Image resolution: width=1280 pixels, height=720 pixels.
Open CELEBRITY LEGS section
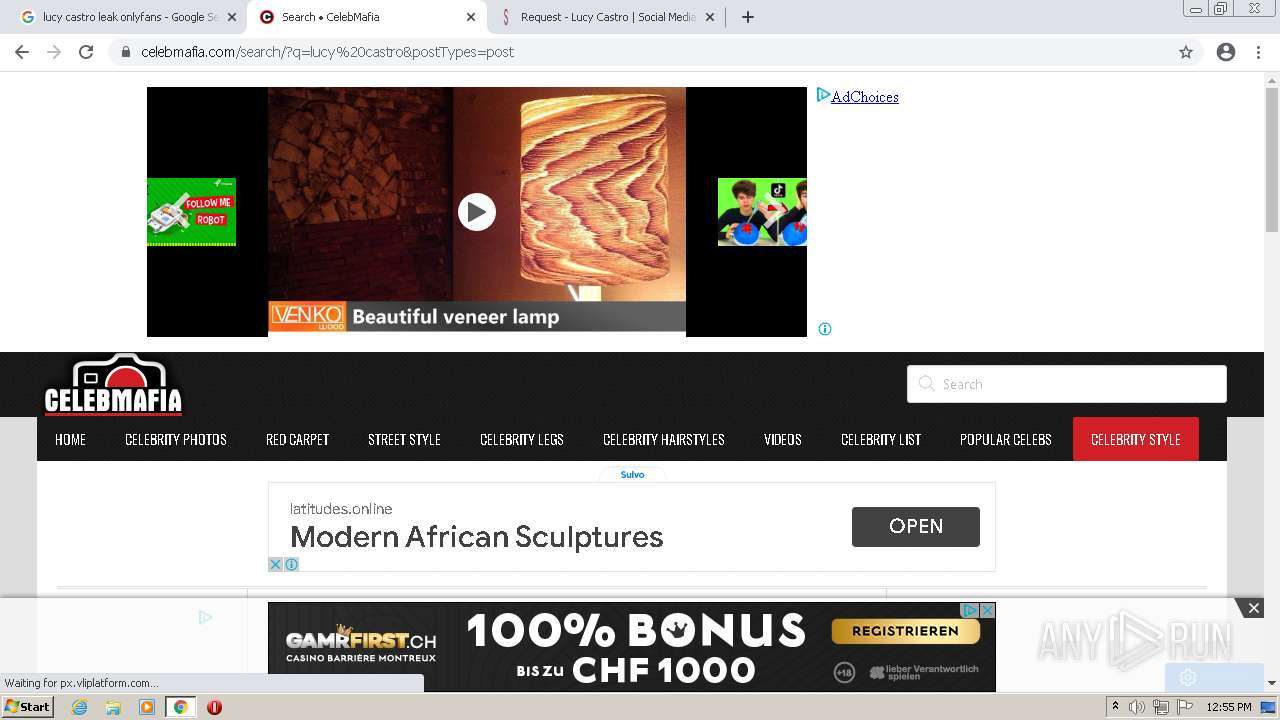(x=522, y=439)
